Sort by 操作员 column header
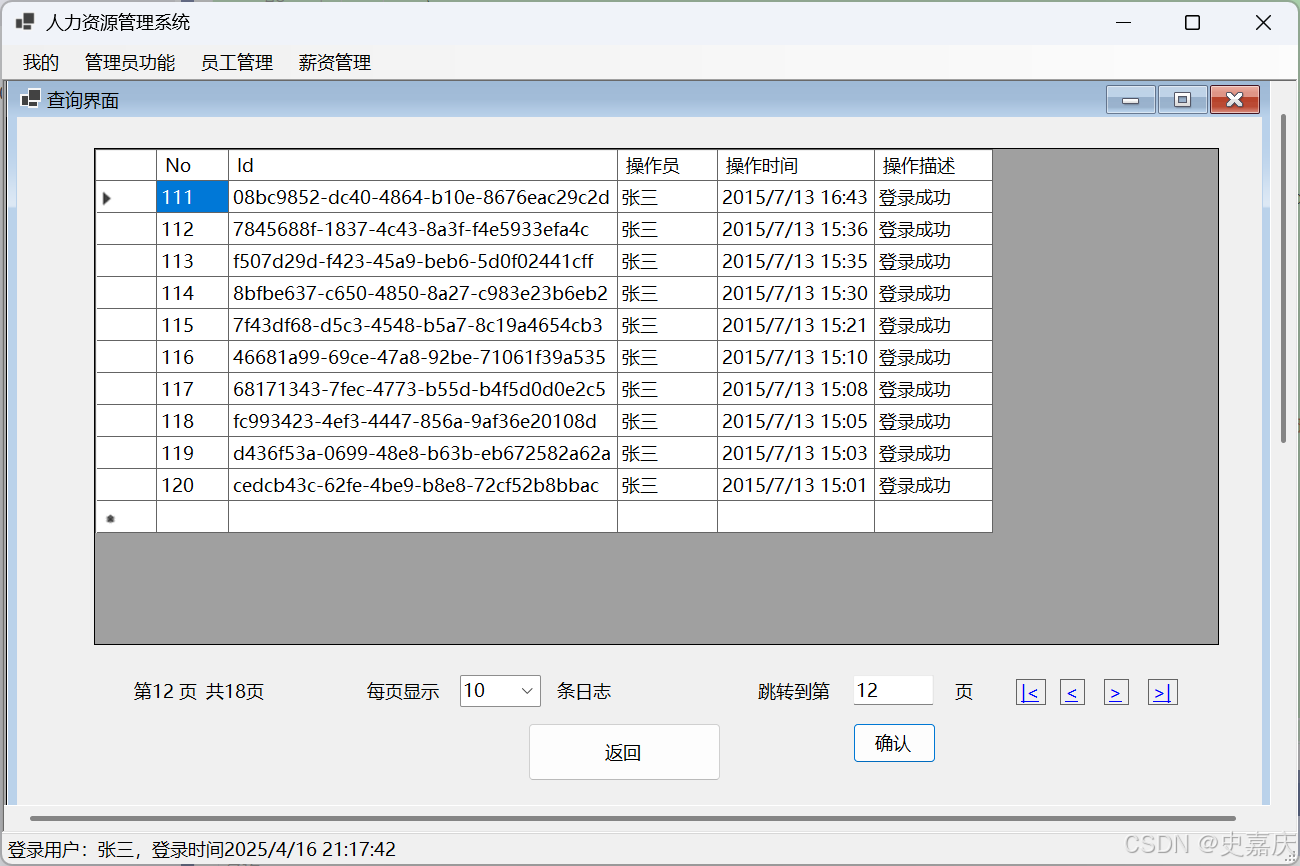1300x866 pixels. coord(667,165)
